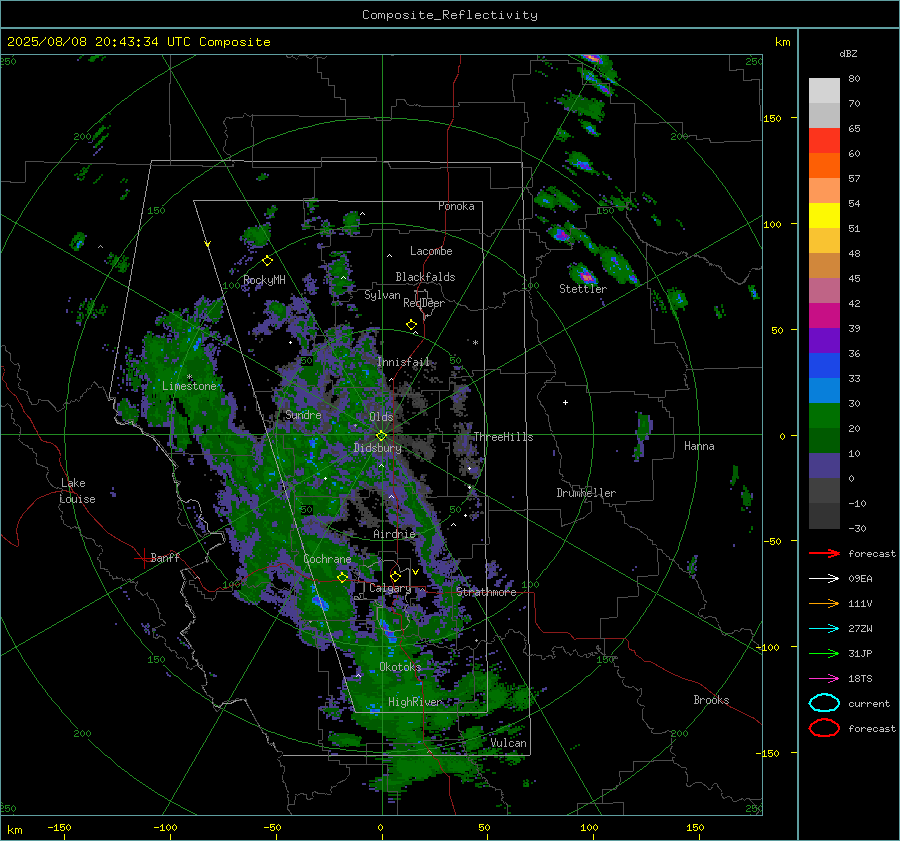Screen dimensions: 900x841
Task: Click the Limestone label
Action: point(189,386)
